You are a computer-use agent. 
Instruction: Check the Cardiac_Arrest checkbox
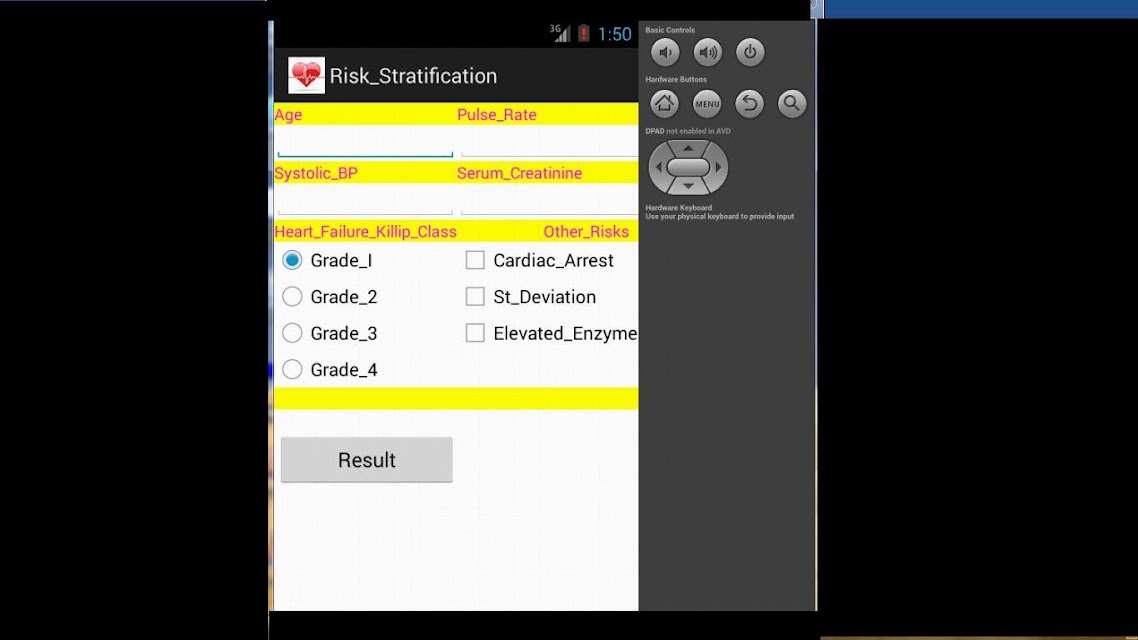[475, 260]
